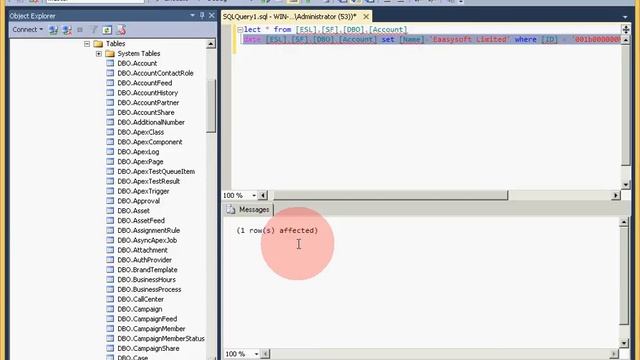Select DBO.BusinessProcess table
The height and width of the screenshot is (360, 640).
[x=149, y=289]
